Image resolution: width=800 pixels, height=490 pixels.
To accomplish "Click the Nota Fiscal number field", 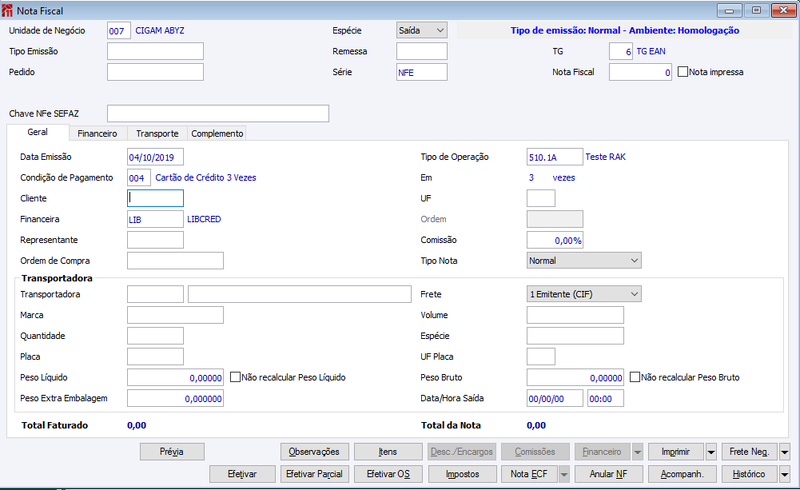I will pyautogui.click(x=640, y=72).
